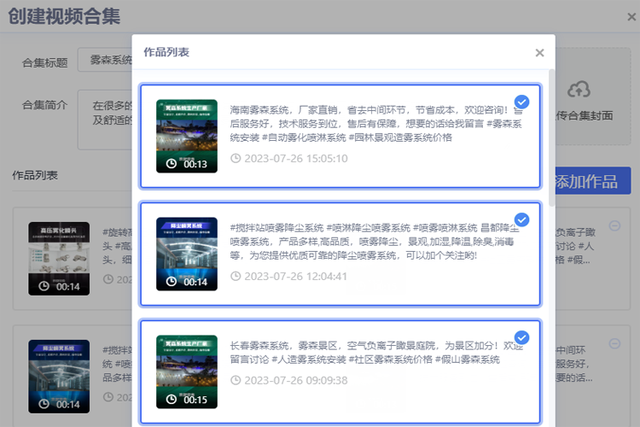Image resolution: width=640 pixels, height=427 pixels.
Task: Click the 添加作品 button behind the dialog
Action: tap(593, 181)
